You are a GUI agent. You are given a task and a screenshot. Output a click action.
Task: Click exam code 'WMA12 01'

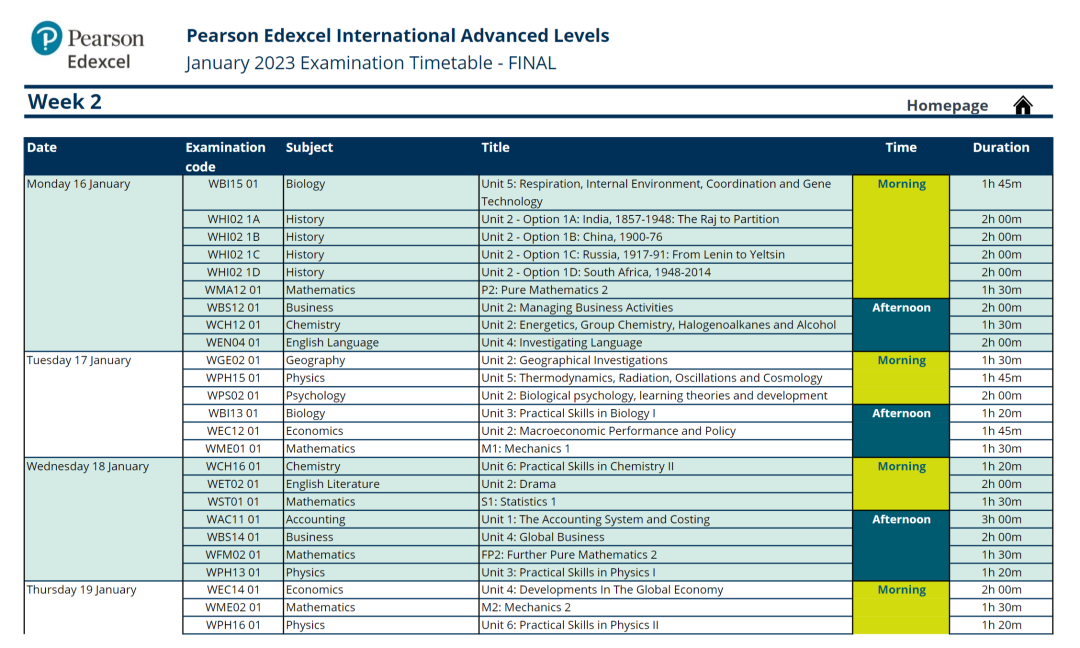233,290
